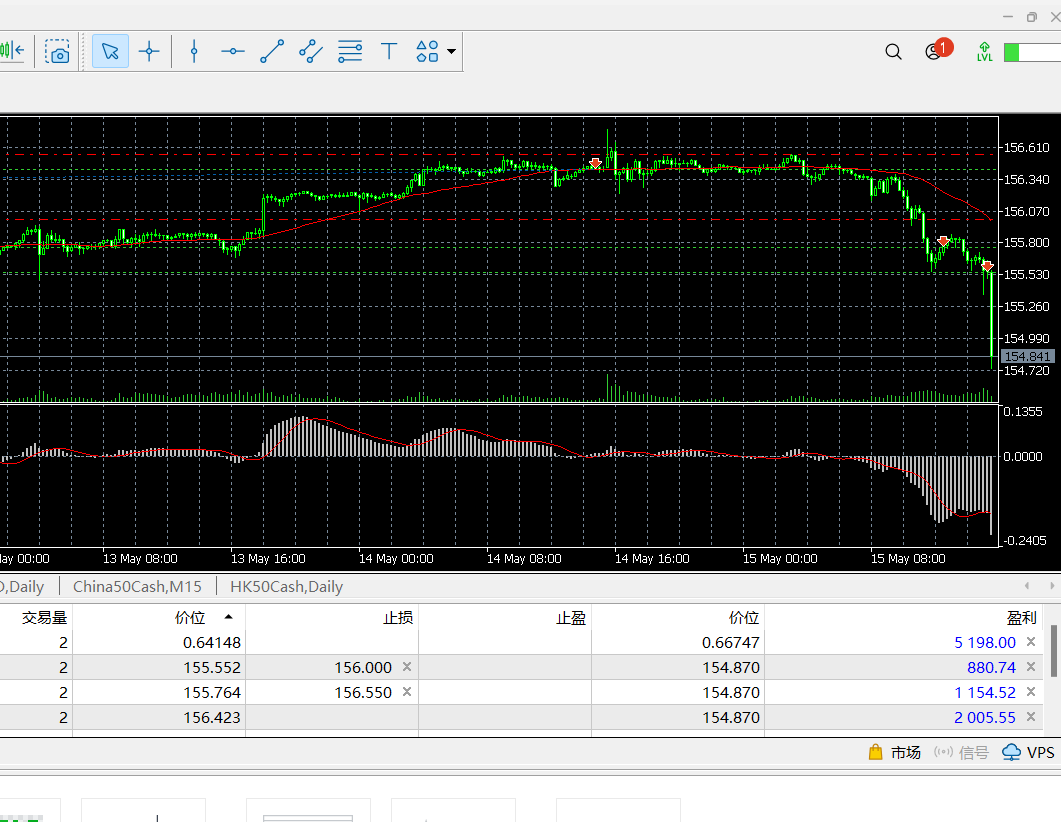Click the chart shift icon in toolbar

(x=12, y=51)
